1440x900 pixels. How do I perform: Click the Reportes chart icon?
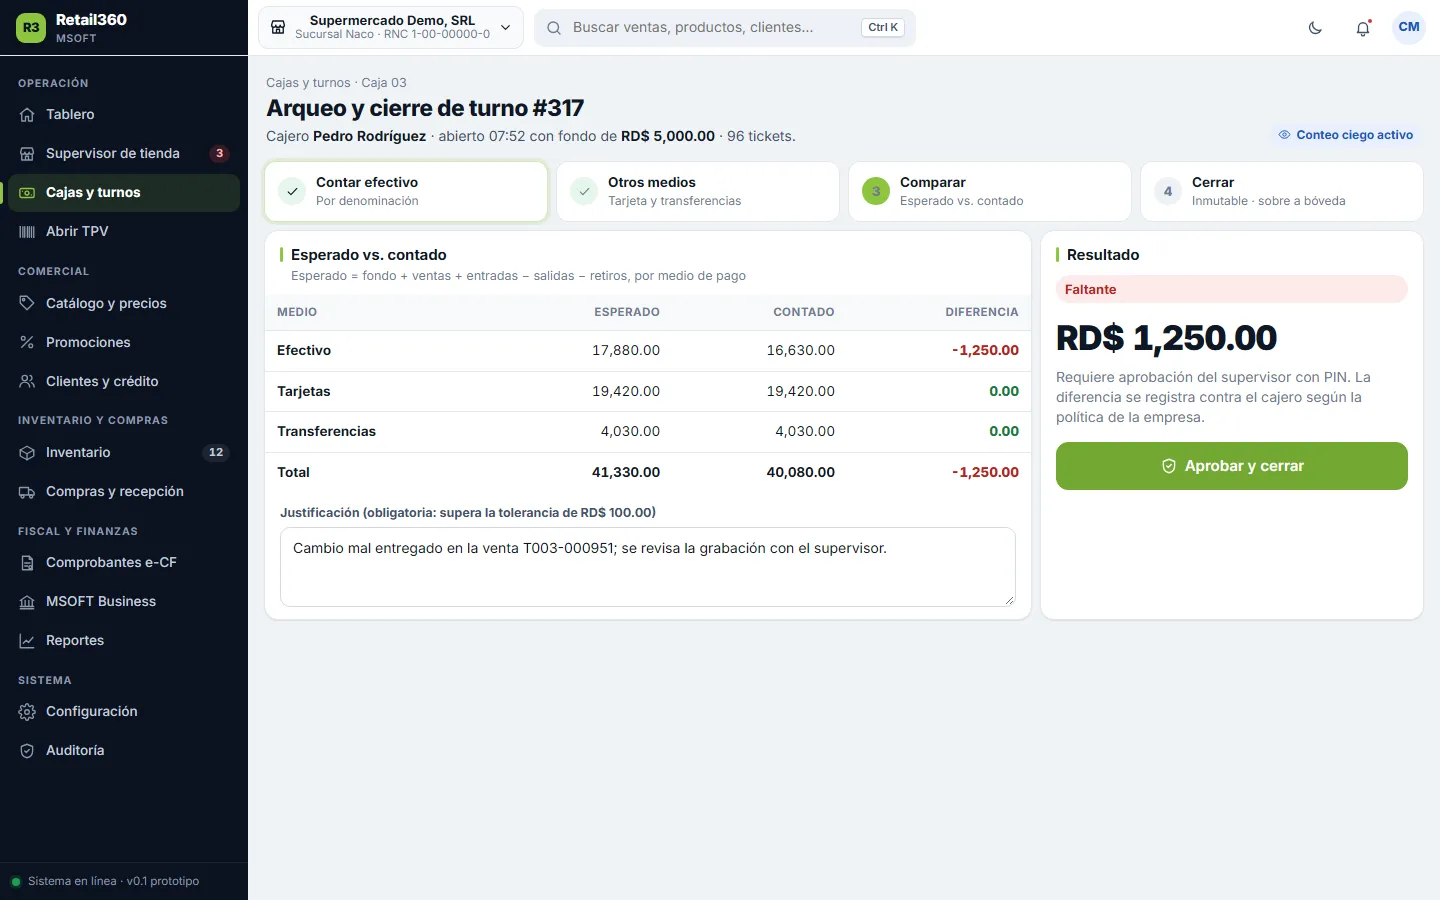point(27,641)
